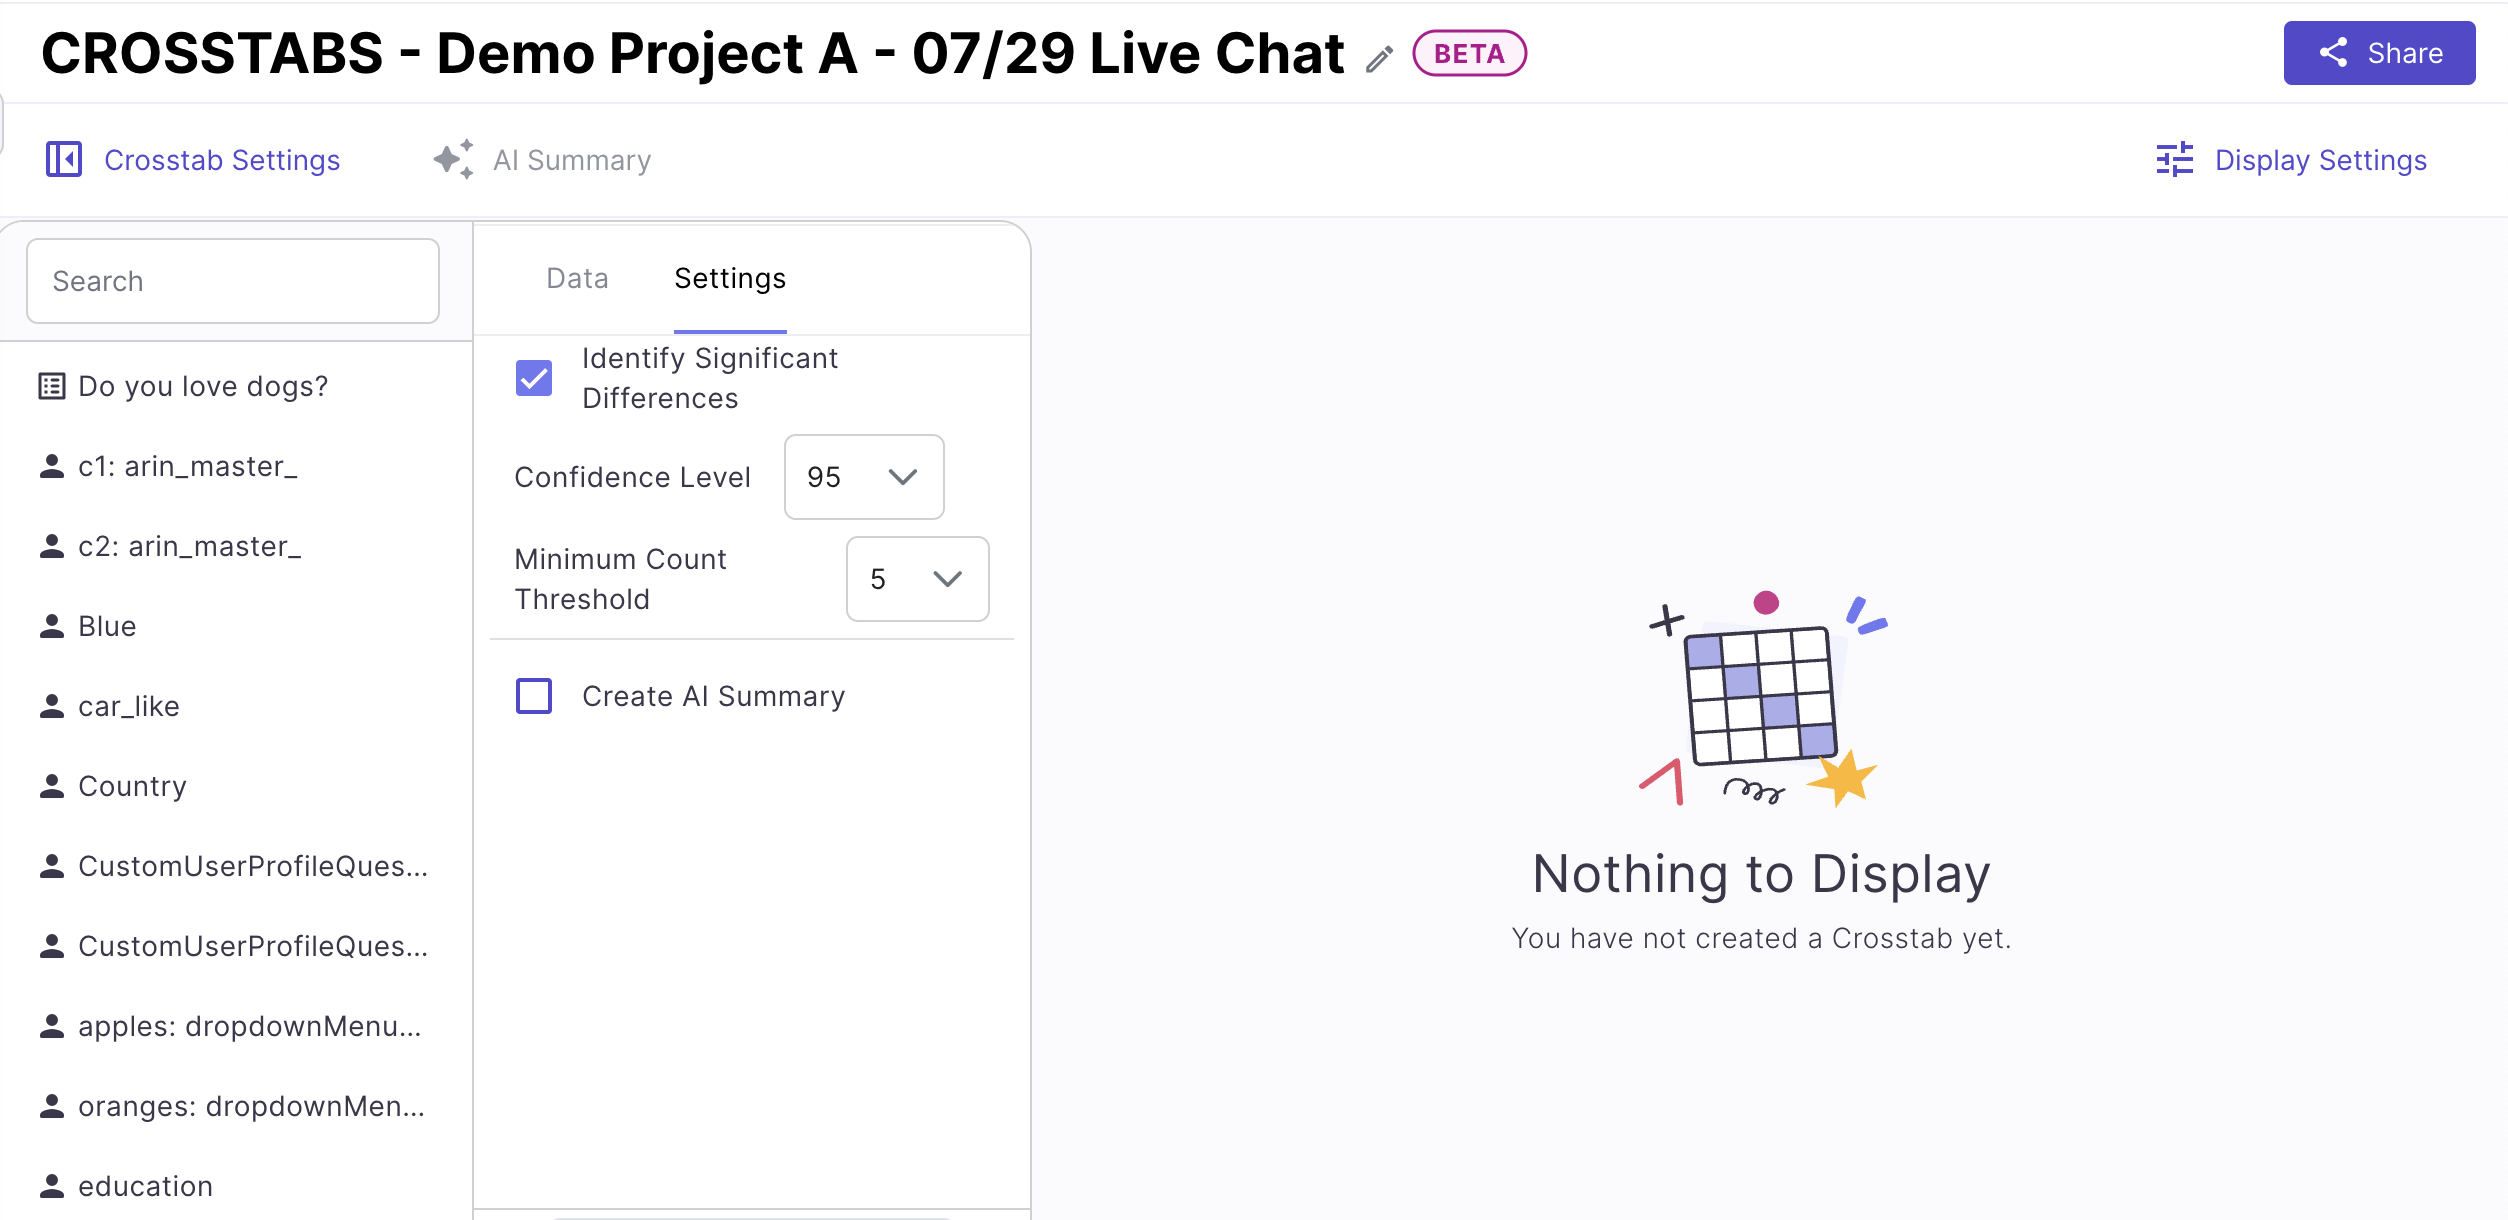Click the Crosstab Settings panel icon
This screenshot has height=1220, width=2508.
tap(64, 159)
